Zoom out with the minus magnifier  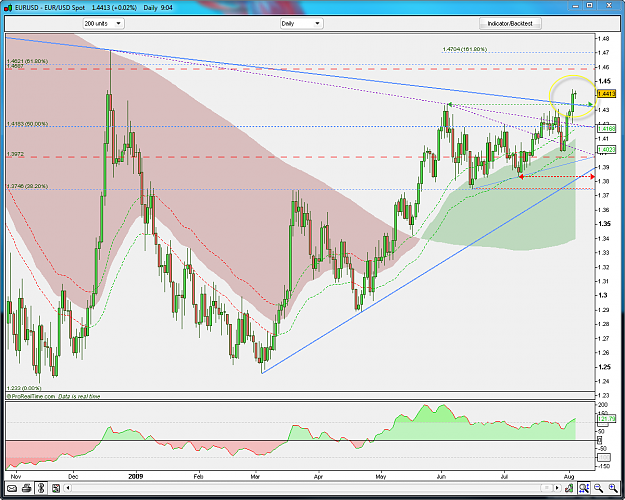pos(598,488)
